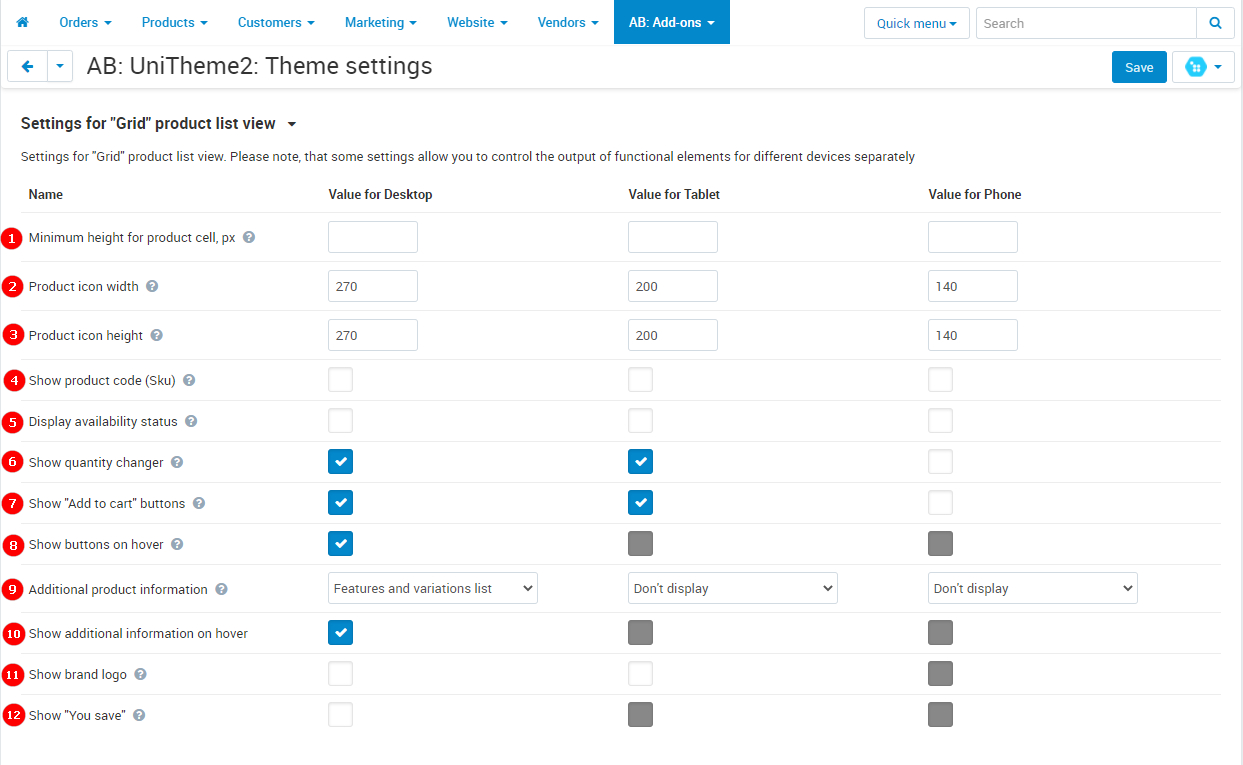
Task: Open the AB: Add-ons menu
Action: [x=672, y=22]
